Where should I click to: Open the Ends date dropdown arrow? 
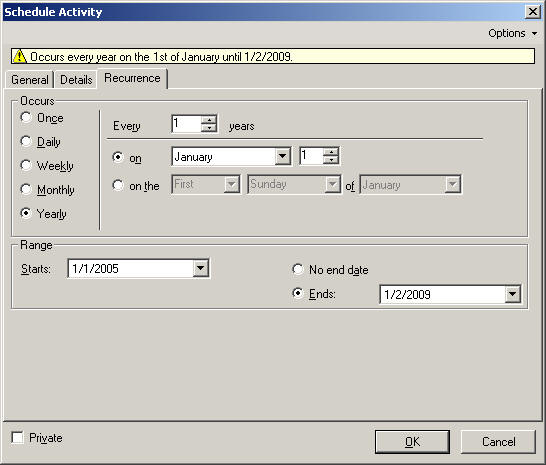(x=512, y=294)
